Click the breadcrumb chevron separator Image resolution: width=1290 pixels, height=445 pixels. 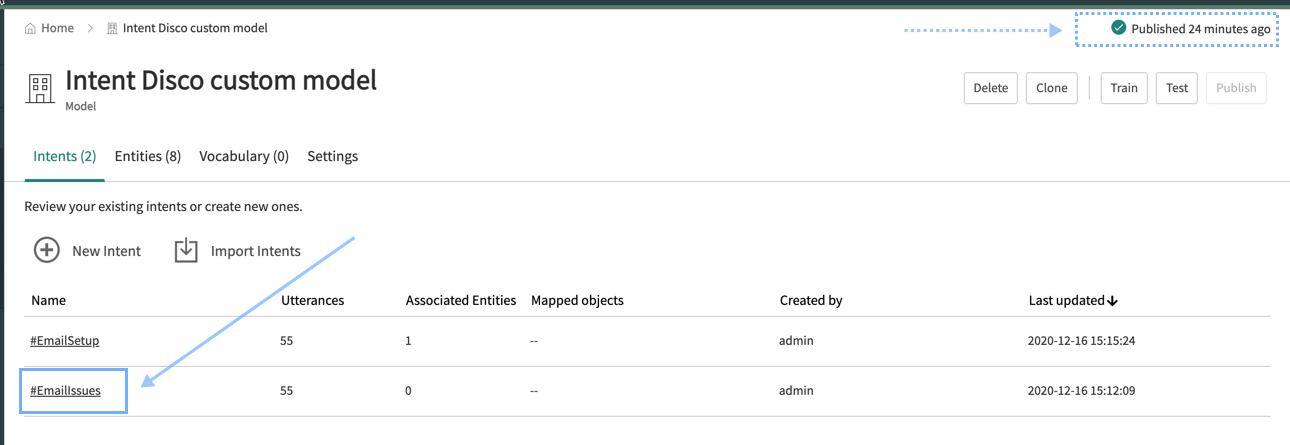pos(90,28)
